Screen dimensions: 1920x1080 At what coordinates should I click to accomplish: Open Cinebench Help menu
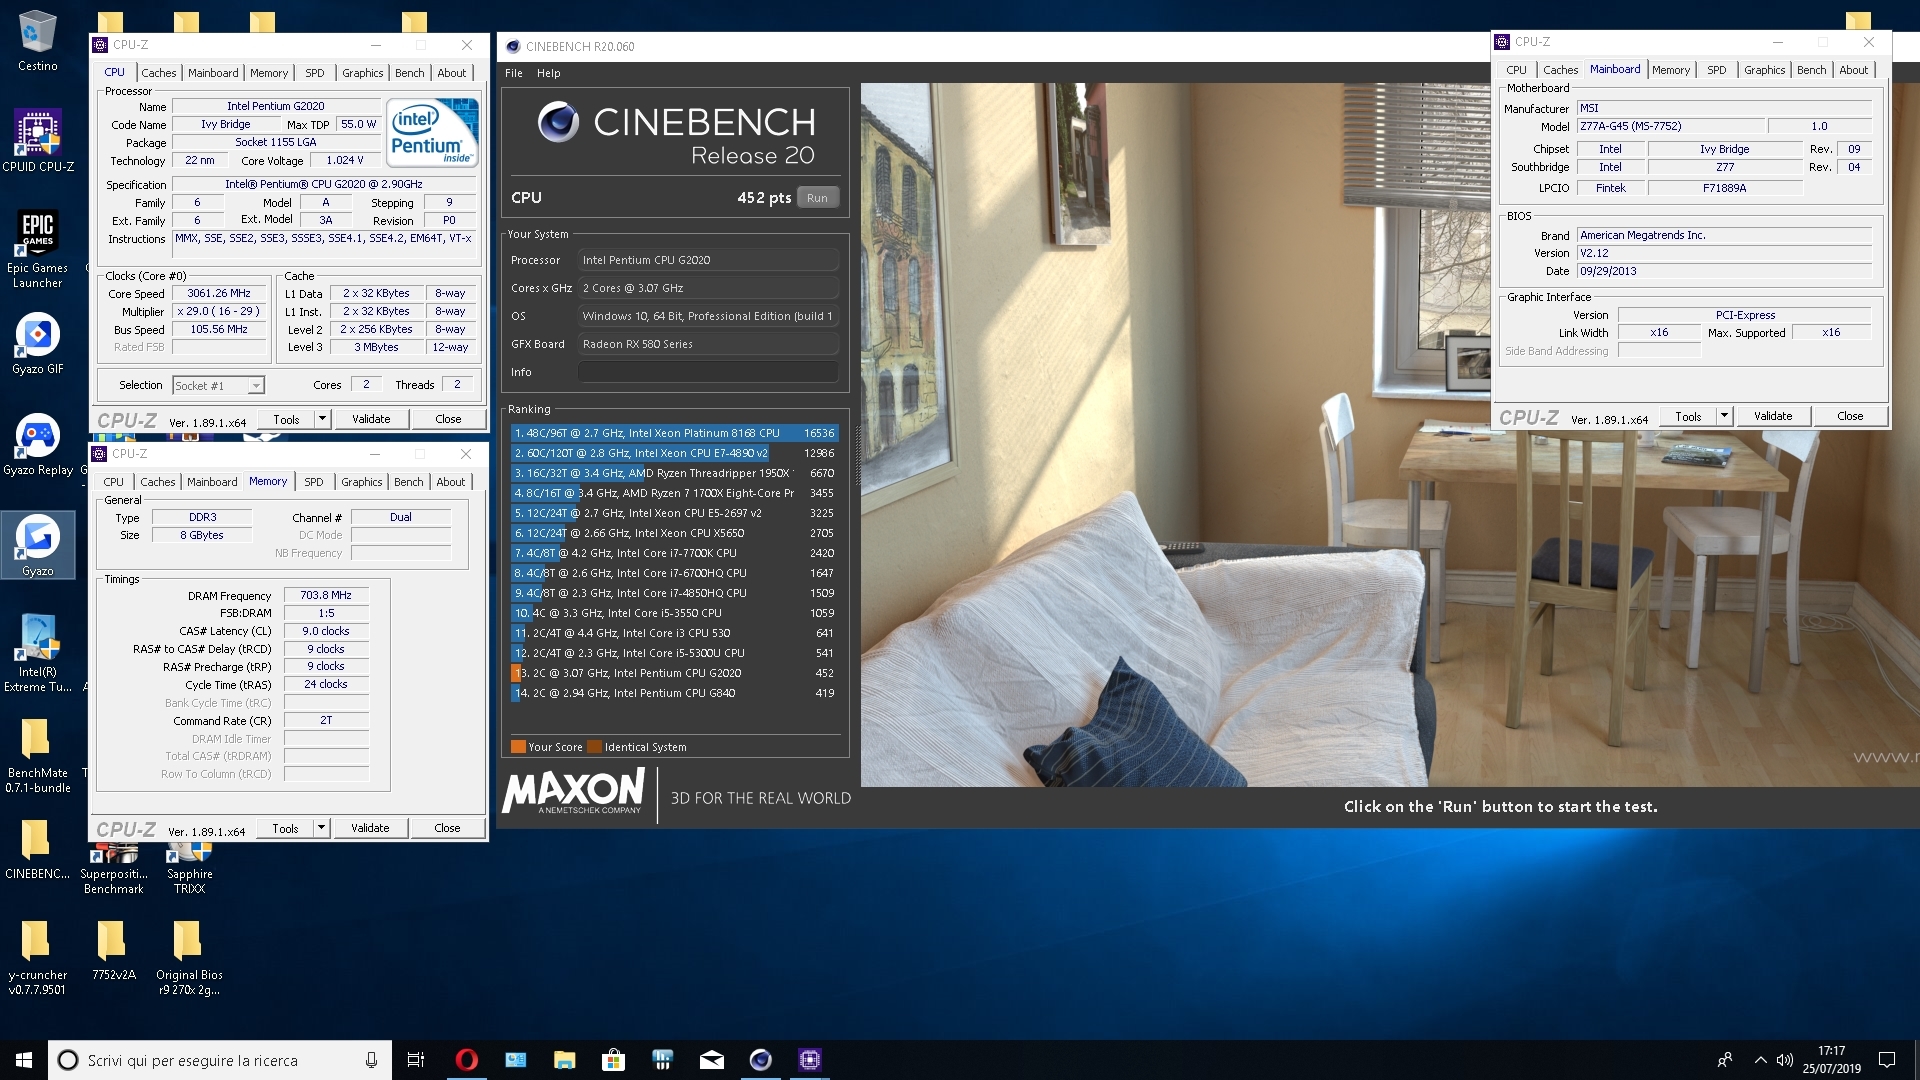point(548,73)
